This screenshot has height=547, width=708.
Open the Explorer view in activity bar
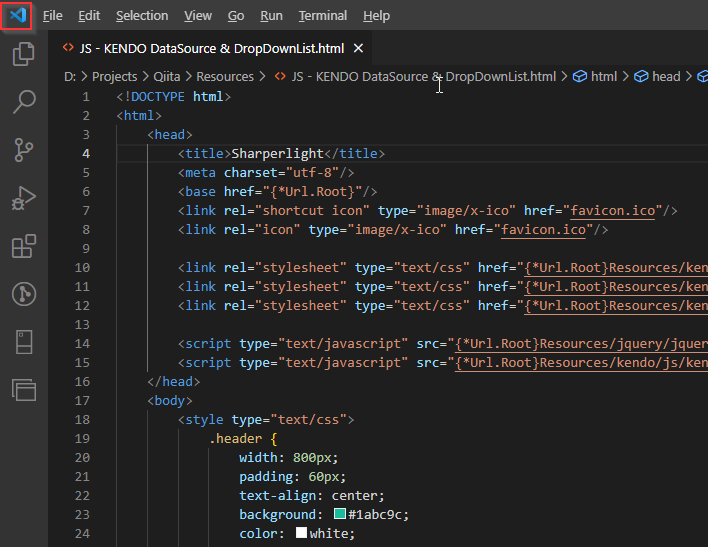pos(23,54)
